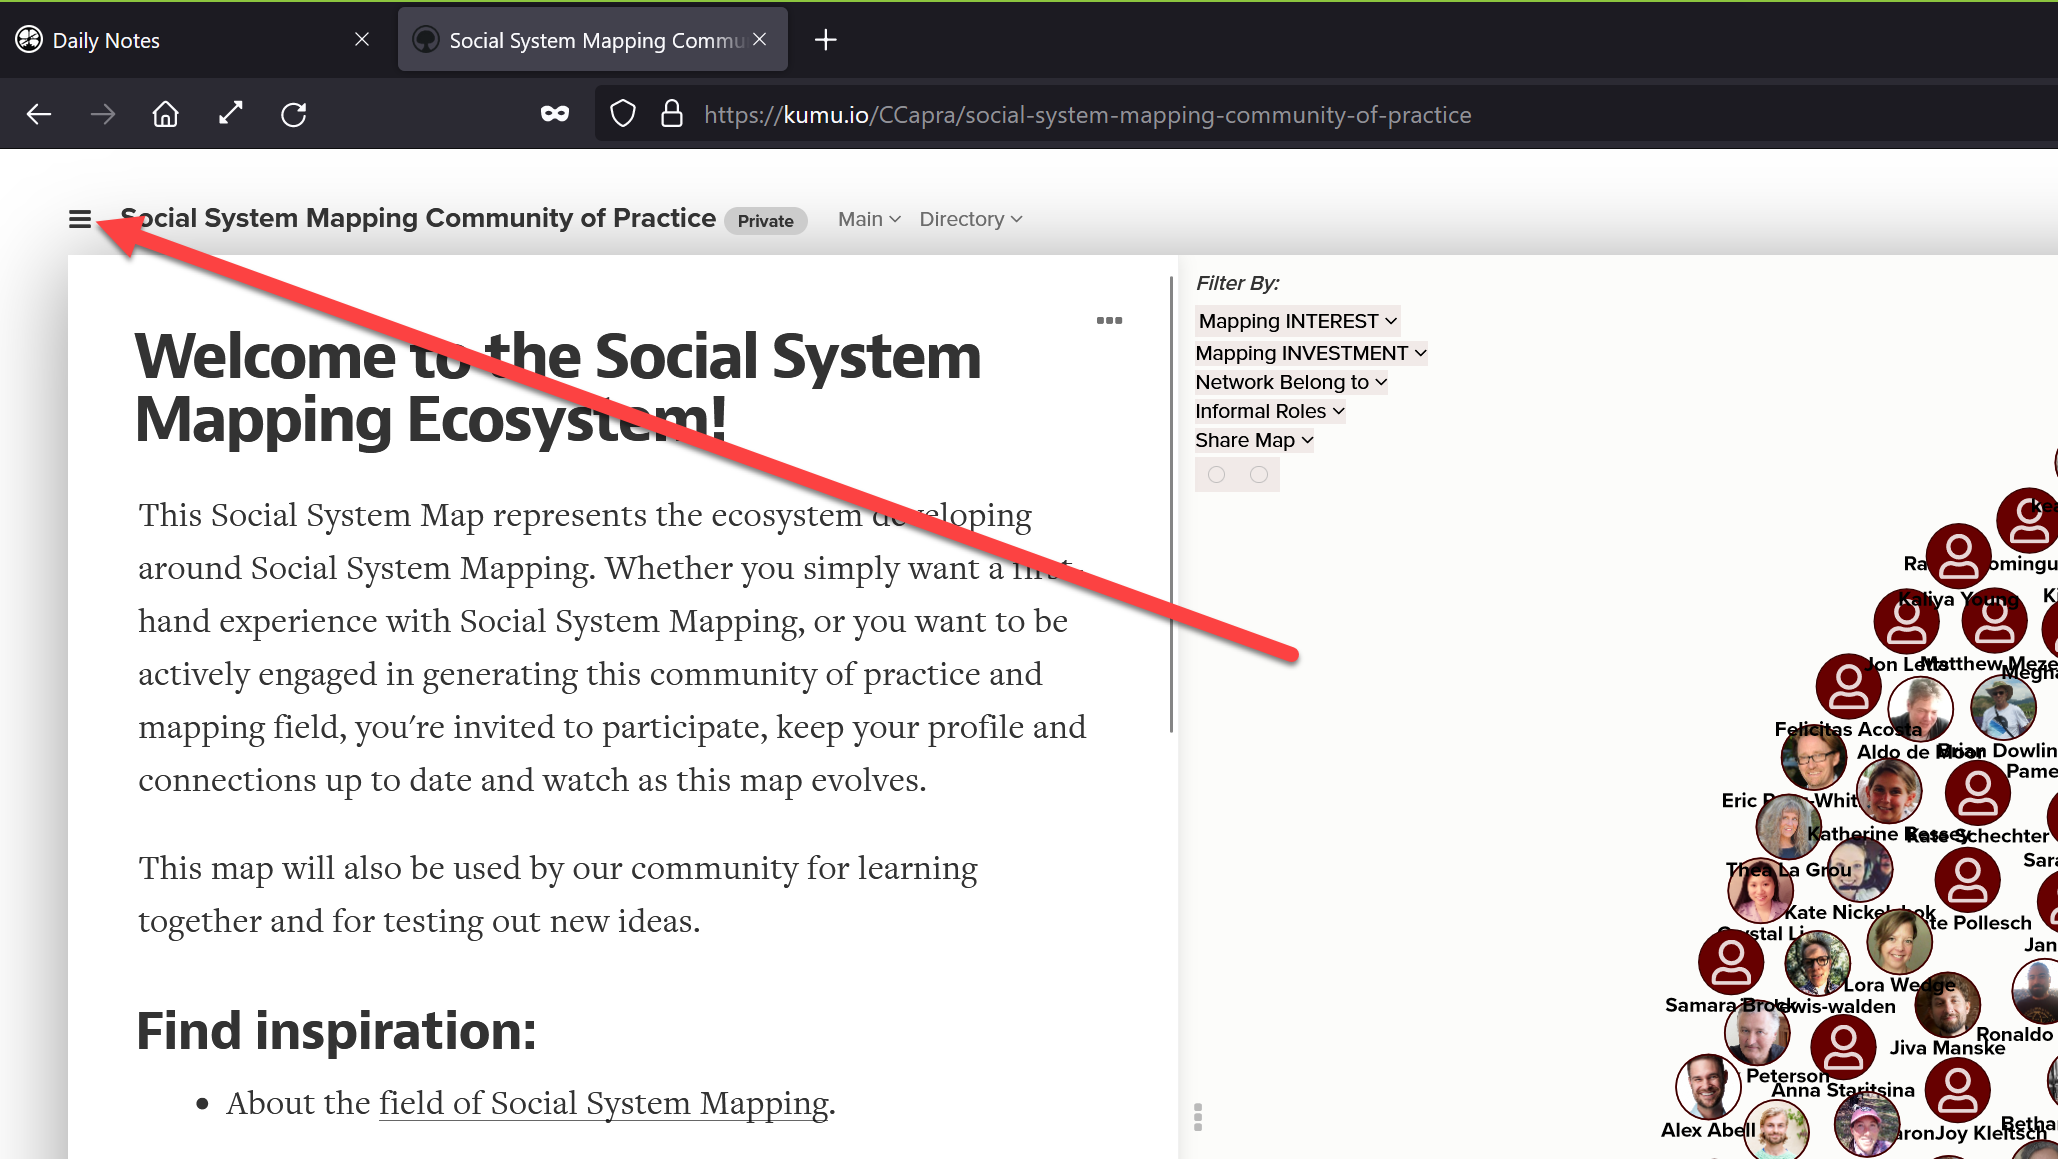Screen dimensions: 2058x1159
Task: Select the second radio circle under Share Map
Action: (x=1259, y=475)
